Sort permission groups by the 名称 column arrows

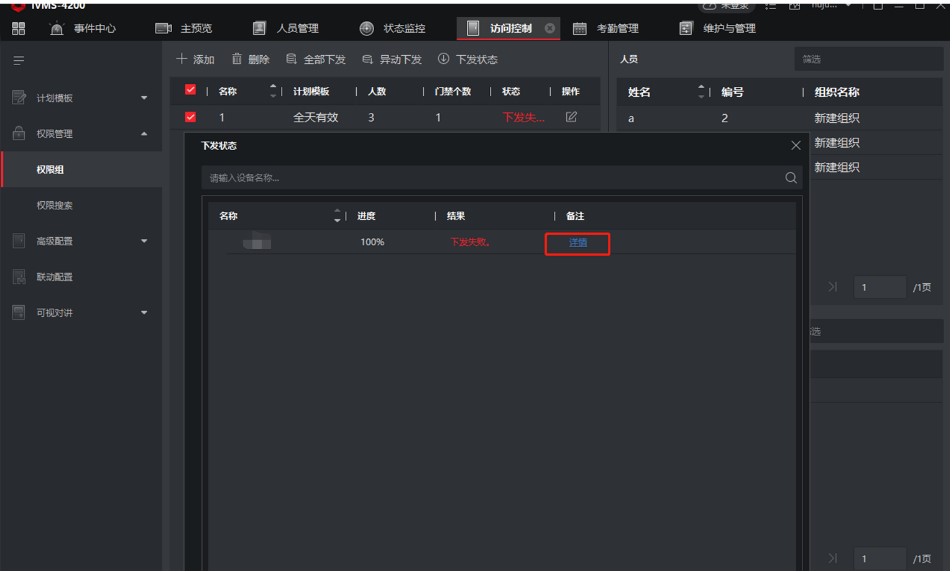(273, 91)
